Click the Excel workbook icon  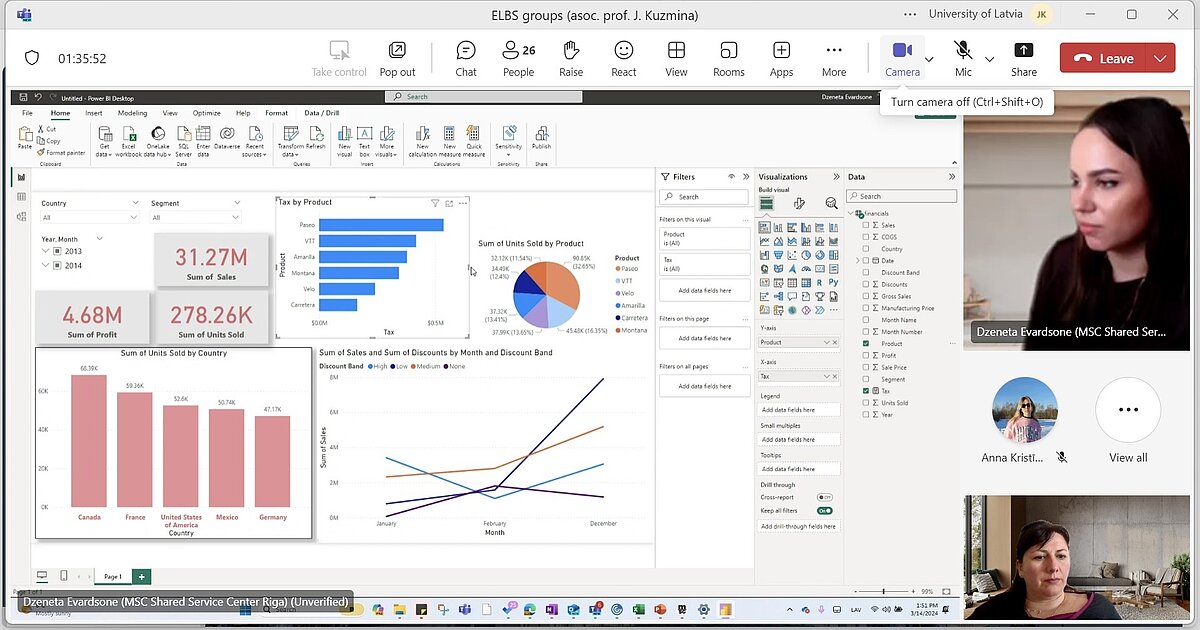(x=129, y=140)
